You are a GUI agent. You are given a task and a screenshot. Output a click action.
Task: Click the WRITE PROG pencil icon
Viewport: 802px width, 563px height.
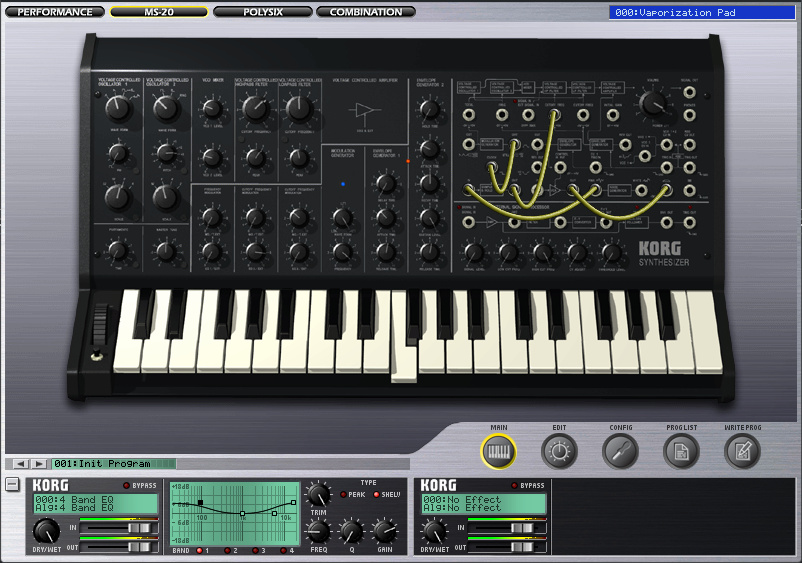(742, 452)
